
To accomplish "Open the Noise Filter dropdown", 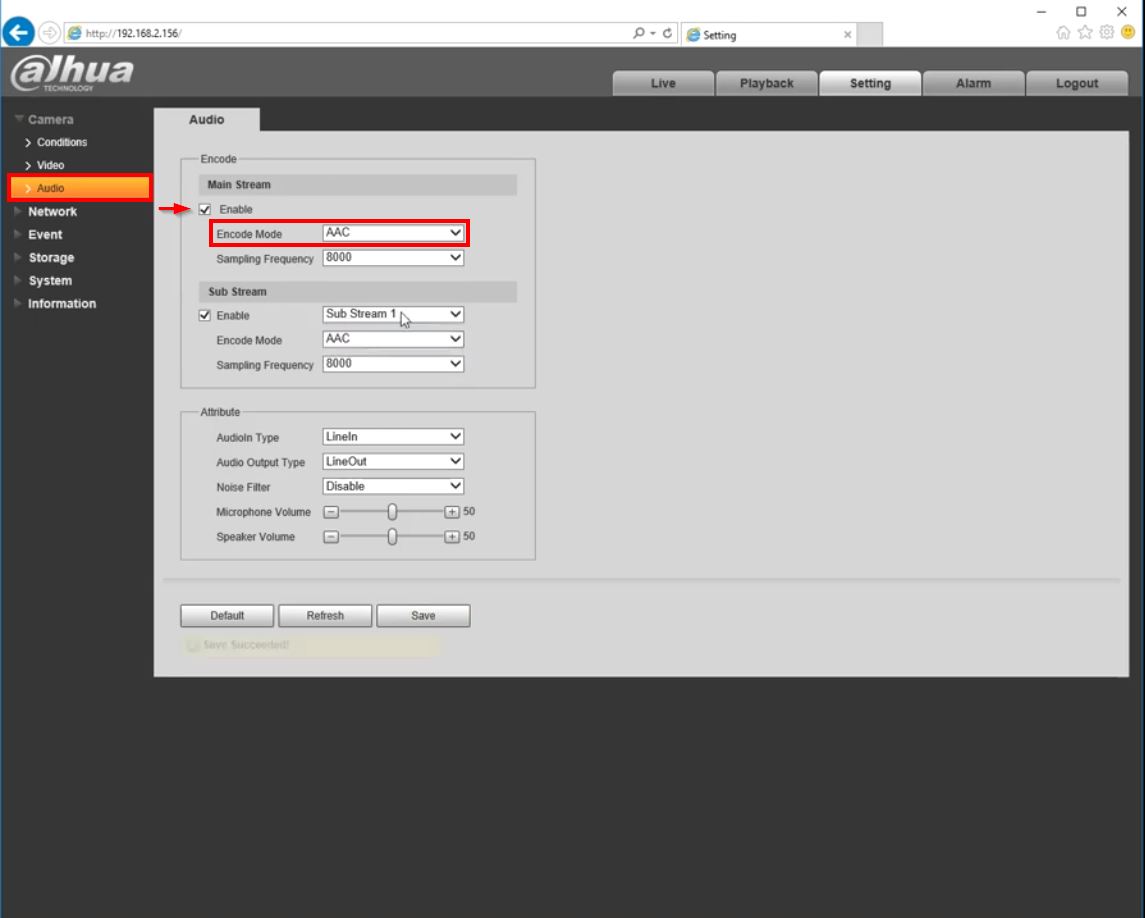I will 393,487.
